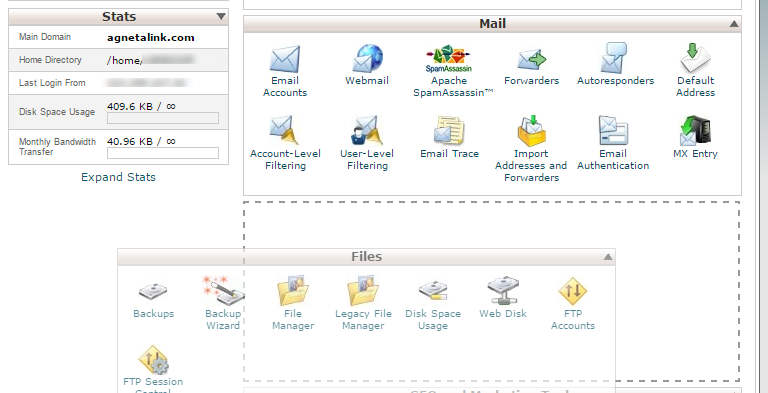Click the Monthly Bandwidth Transfer bar
This screenshot has width=768, height=393.
pyautogui.click(x=163, y=153)
